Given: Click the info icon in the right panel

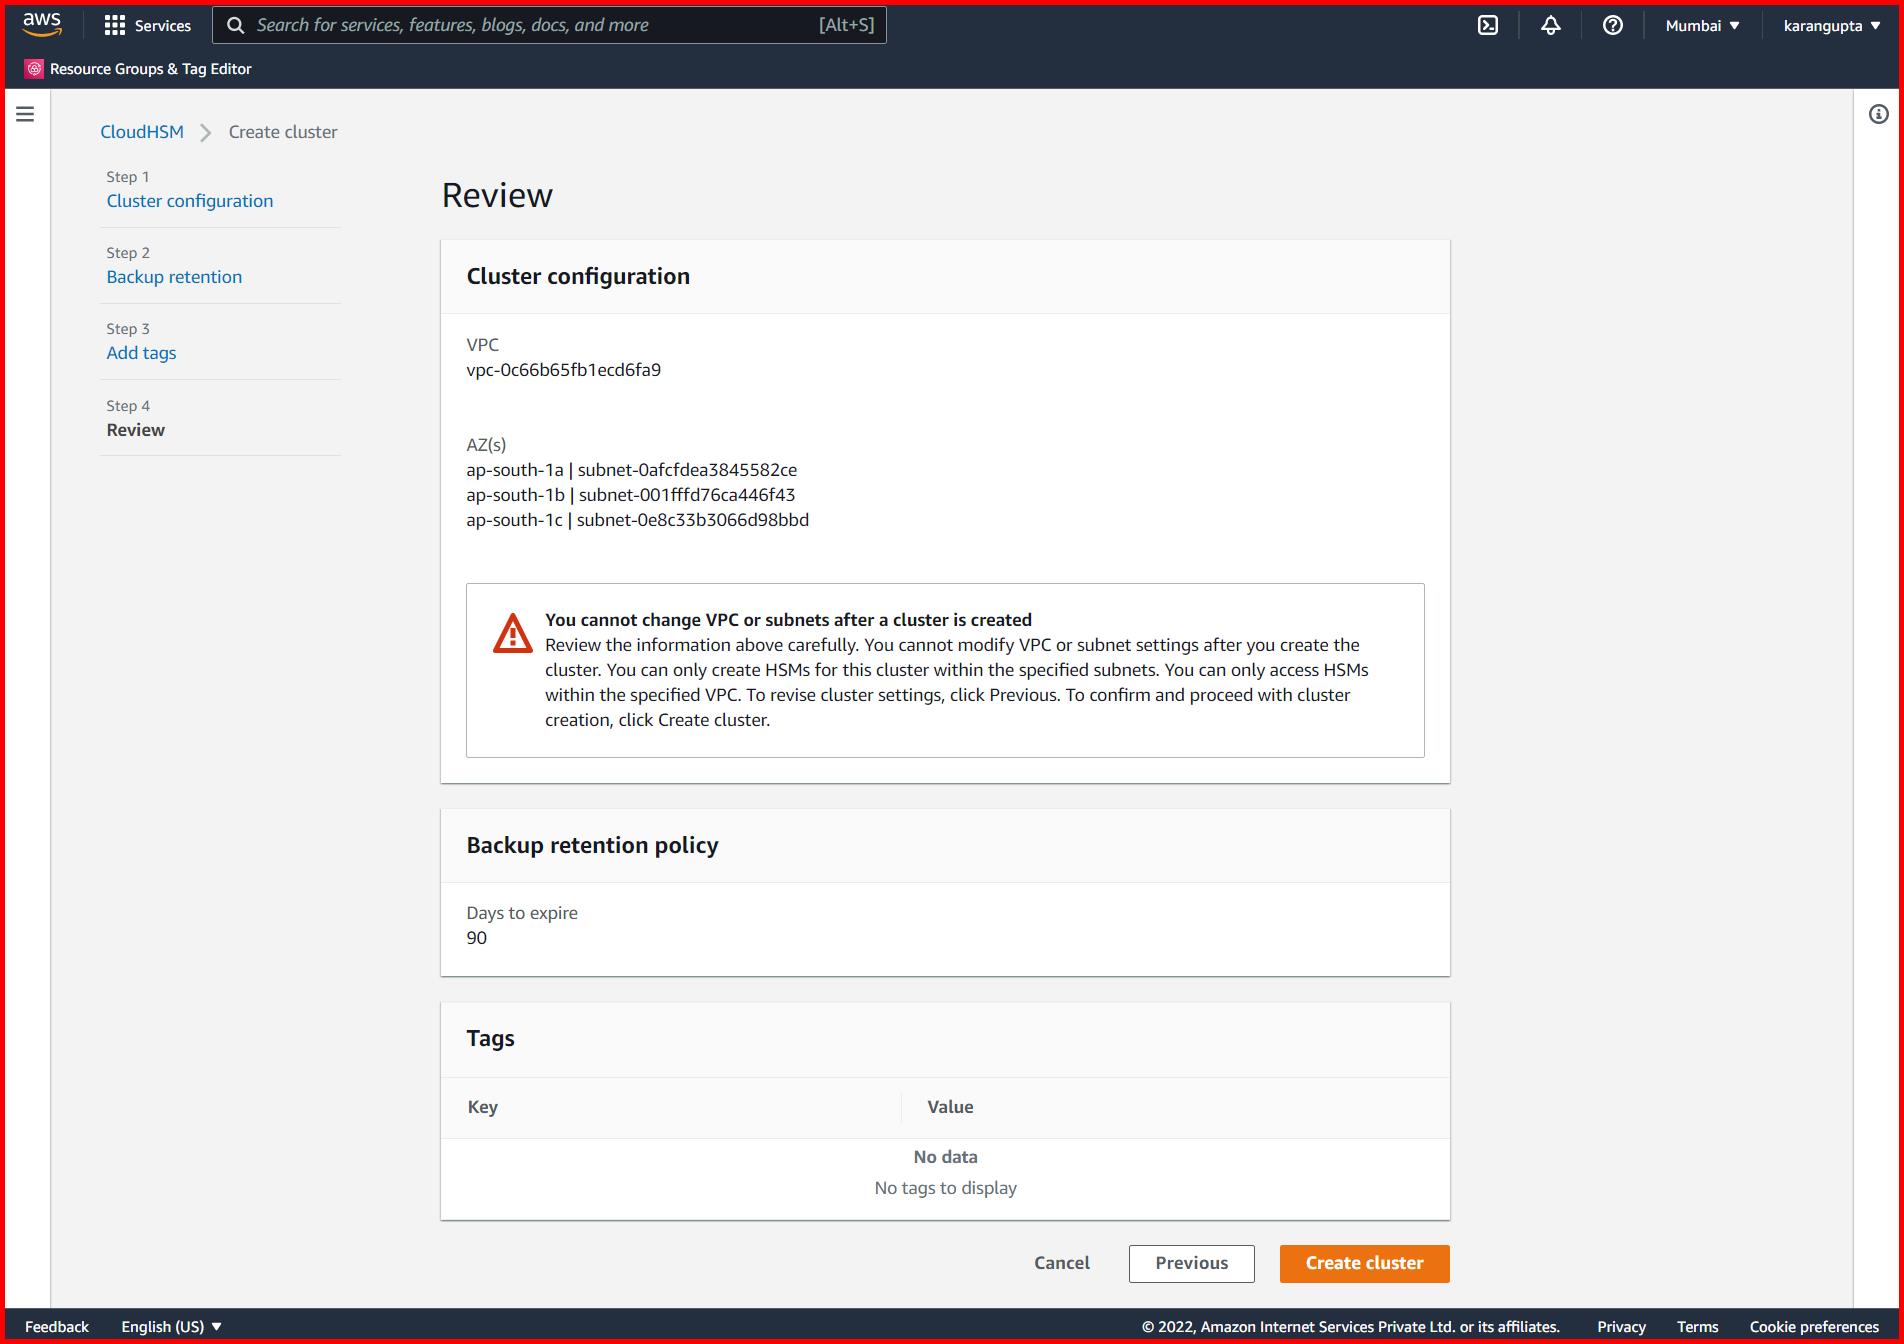Looking at the screenshot, I should point(1876,114).
